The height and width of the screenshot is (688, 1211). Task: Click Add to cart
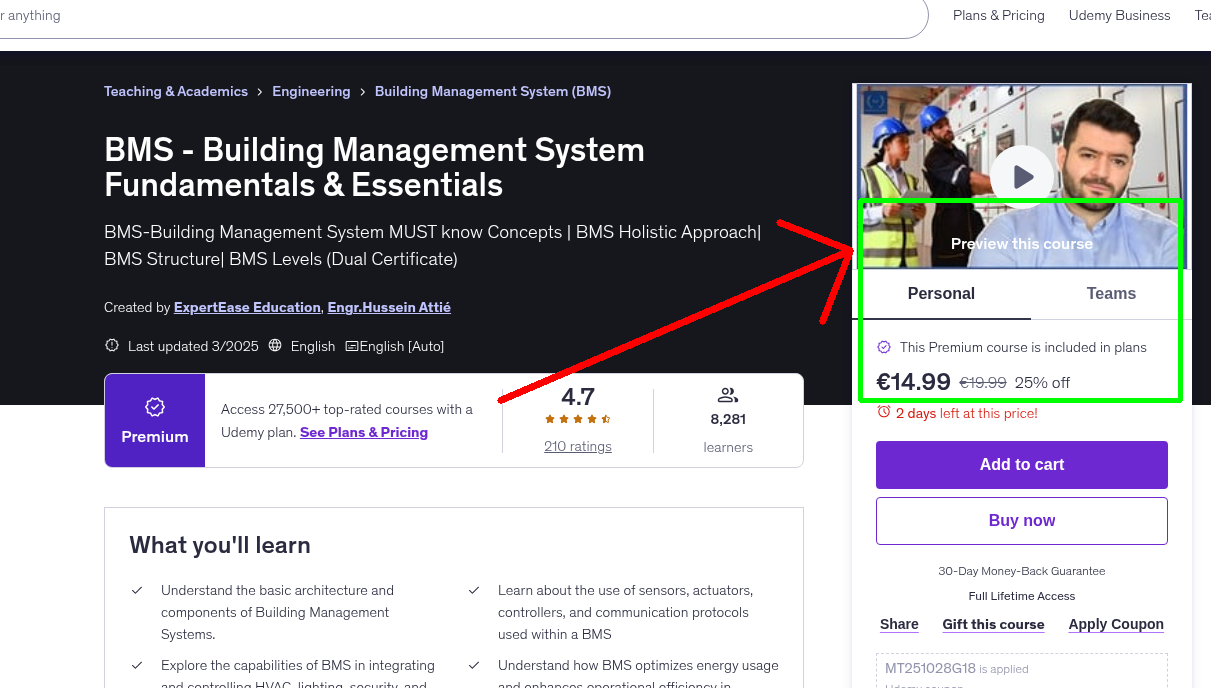click(x=1021, y=464)
